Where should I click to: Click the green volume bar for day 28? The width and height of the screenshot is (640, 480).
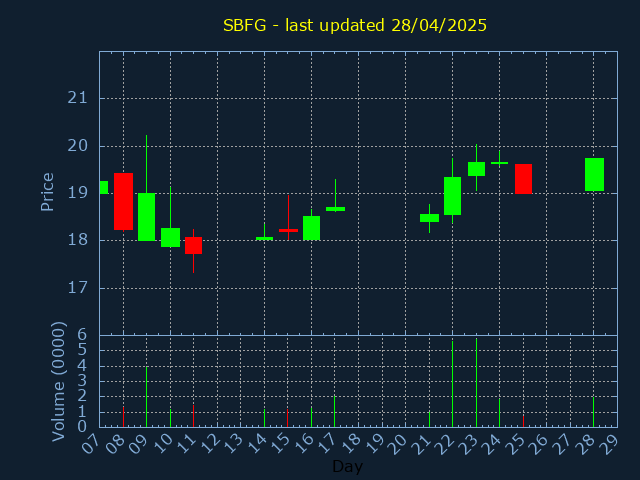click(x=593, y=412)
